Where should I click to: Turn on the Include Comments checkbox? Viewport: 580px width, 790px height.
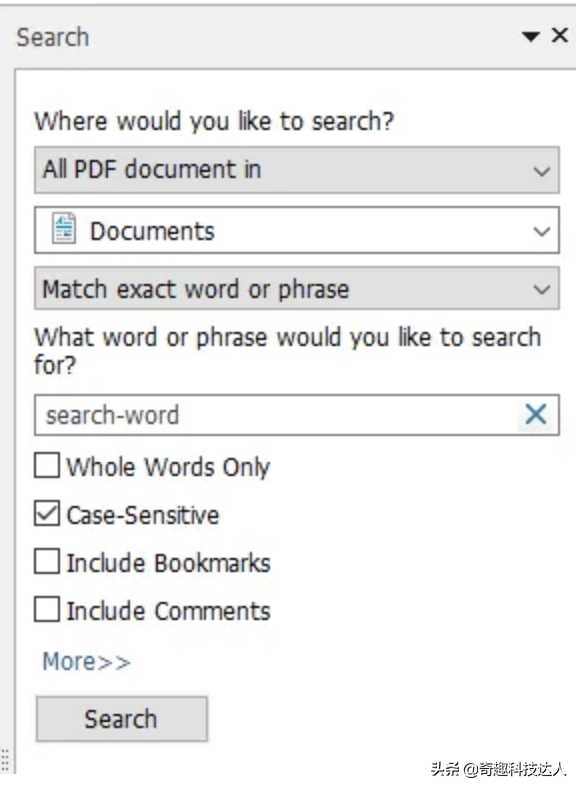click(x=47, y=609)
